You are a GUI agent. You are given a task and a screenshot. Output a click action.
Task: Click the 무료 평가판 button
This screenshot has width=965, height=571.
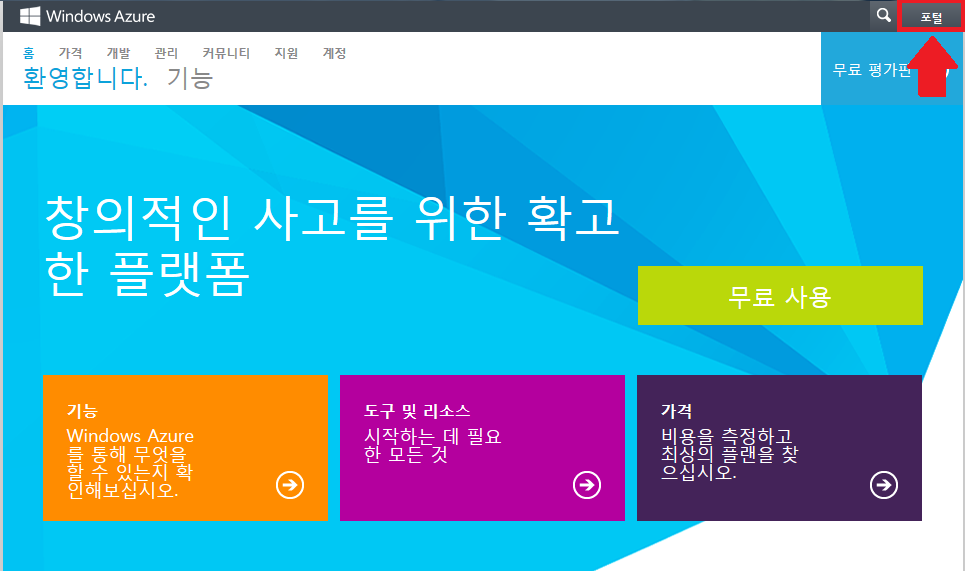[x=893, y=69]
